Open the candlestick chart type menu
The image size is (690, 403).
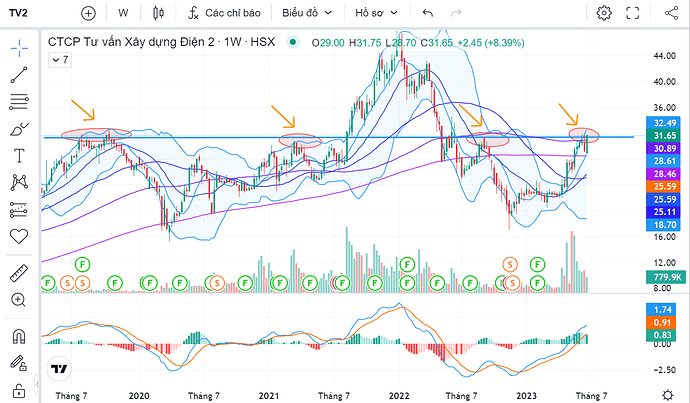158,13
